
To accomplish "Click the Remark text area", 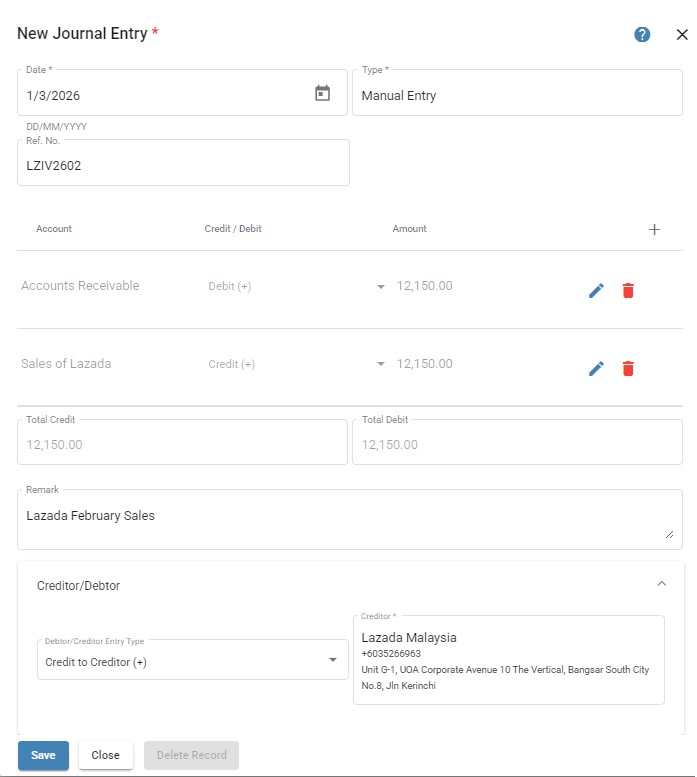I will pyautogui.click(x=340, y=518).
